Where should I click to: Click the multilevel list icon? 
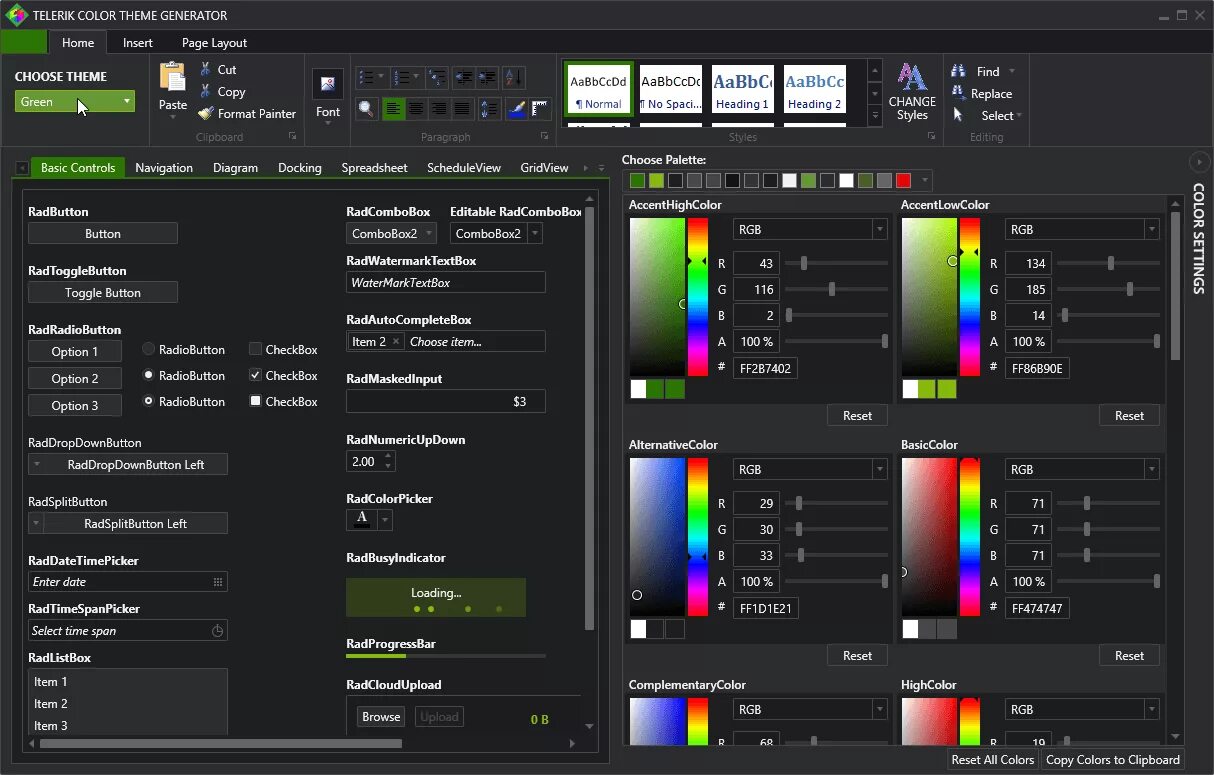[x=437, y=77]
